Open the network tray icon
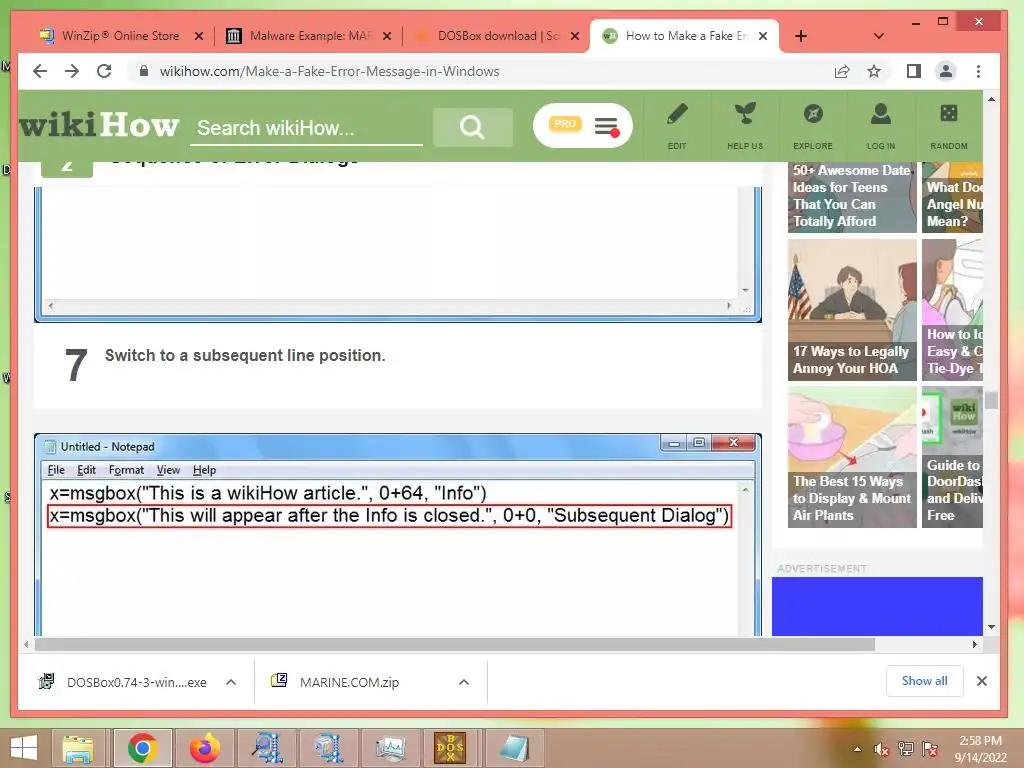 point(906,749)
